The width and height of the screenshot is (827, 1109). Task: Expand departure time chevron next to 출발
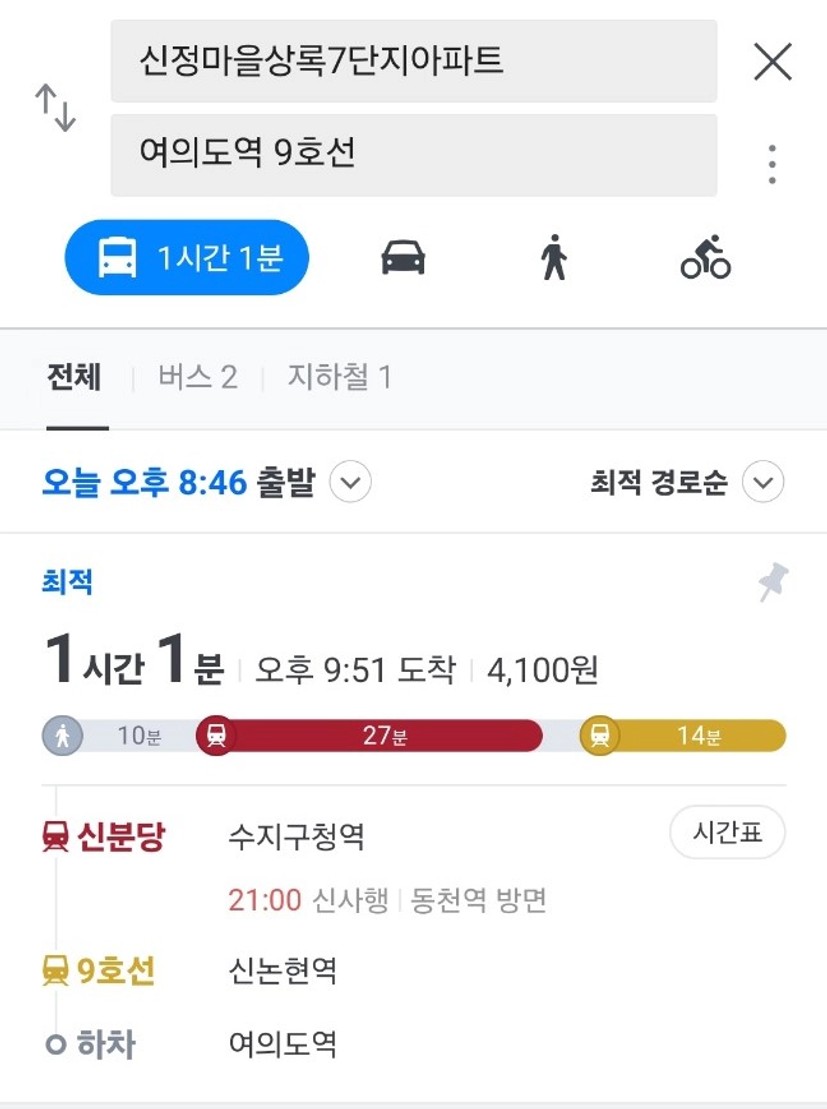coord(350,482)
